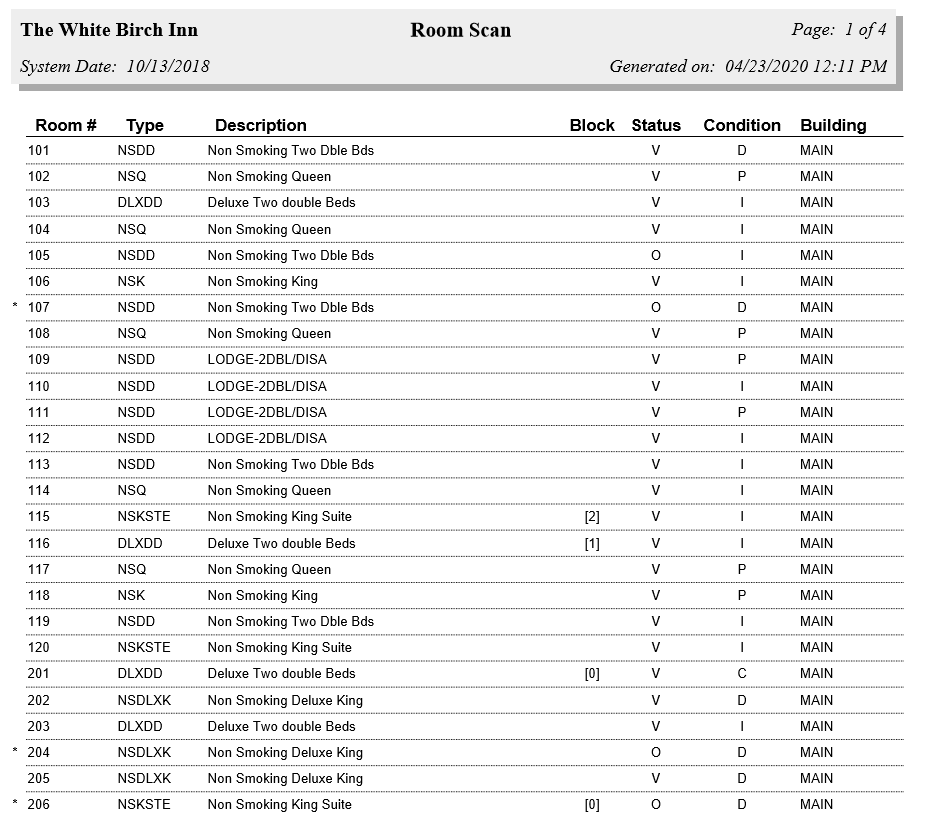Click building MAIN in room 101 row
Viewport: 925px width, 816px height.
click(x=816, y=150)
